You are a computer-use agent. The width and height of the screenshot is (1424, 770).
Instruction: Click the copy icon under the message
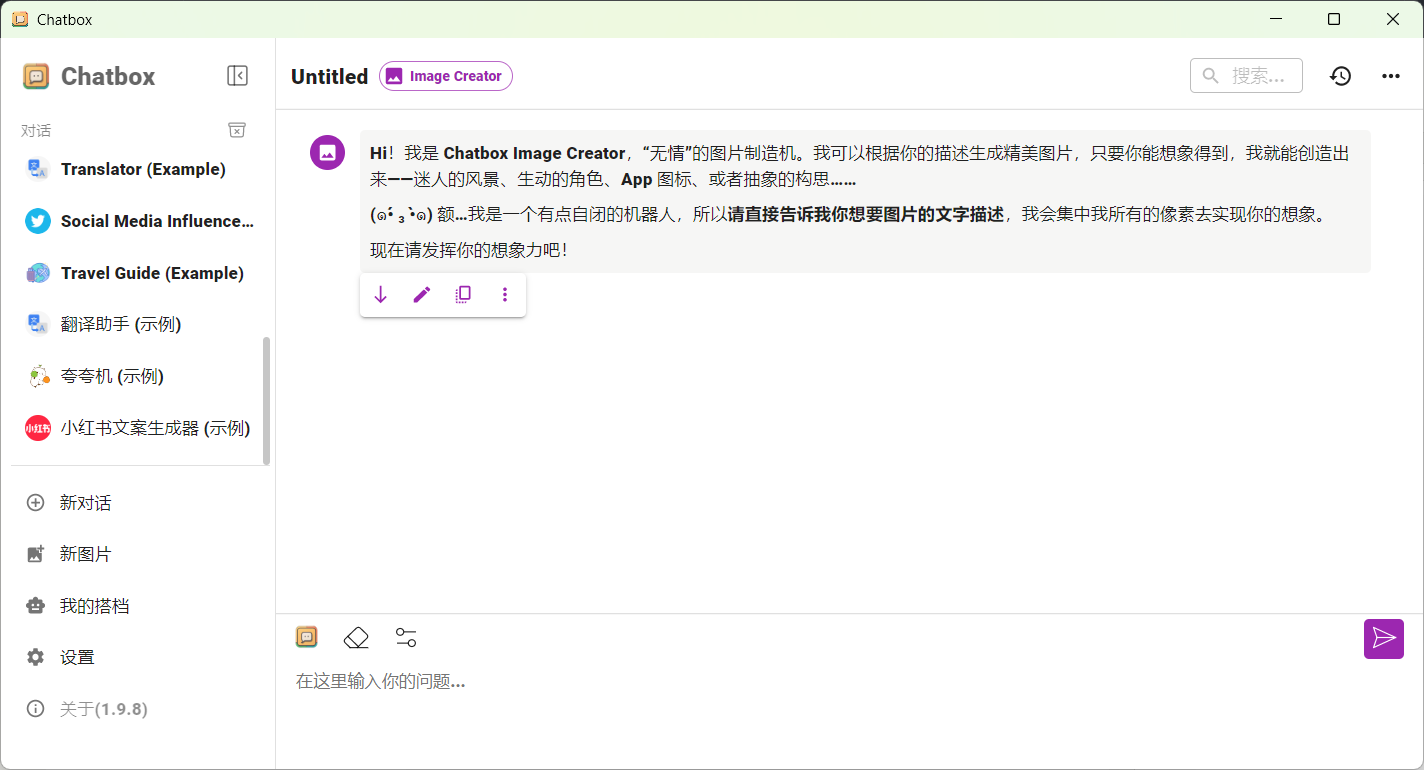coord(463,295)
